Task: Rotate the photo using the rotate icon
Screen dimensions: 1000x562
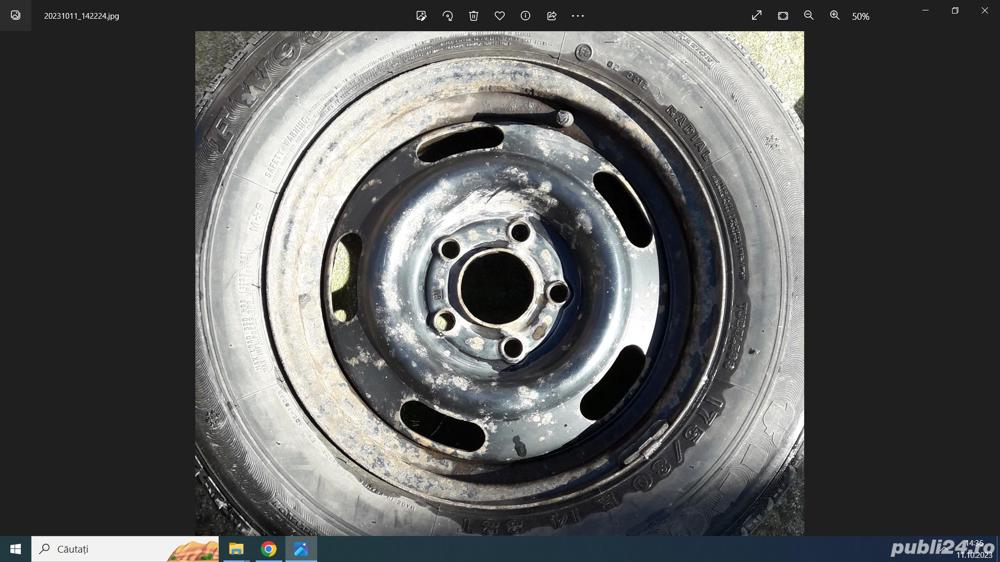Action: [x=447, y=16]
